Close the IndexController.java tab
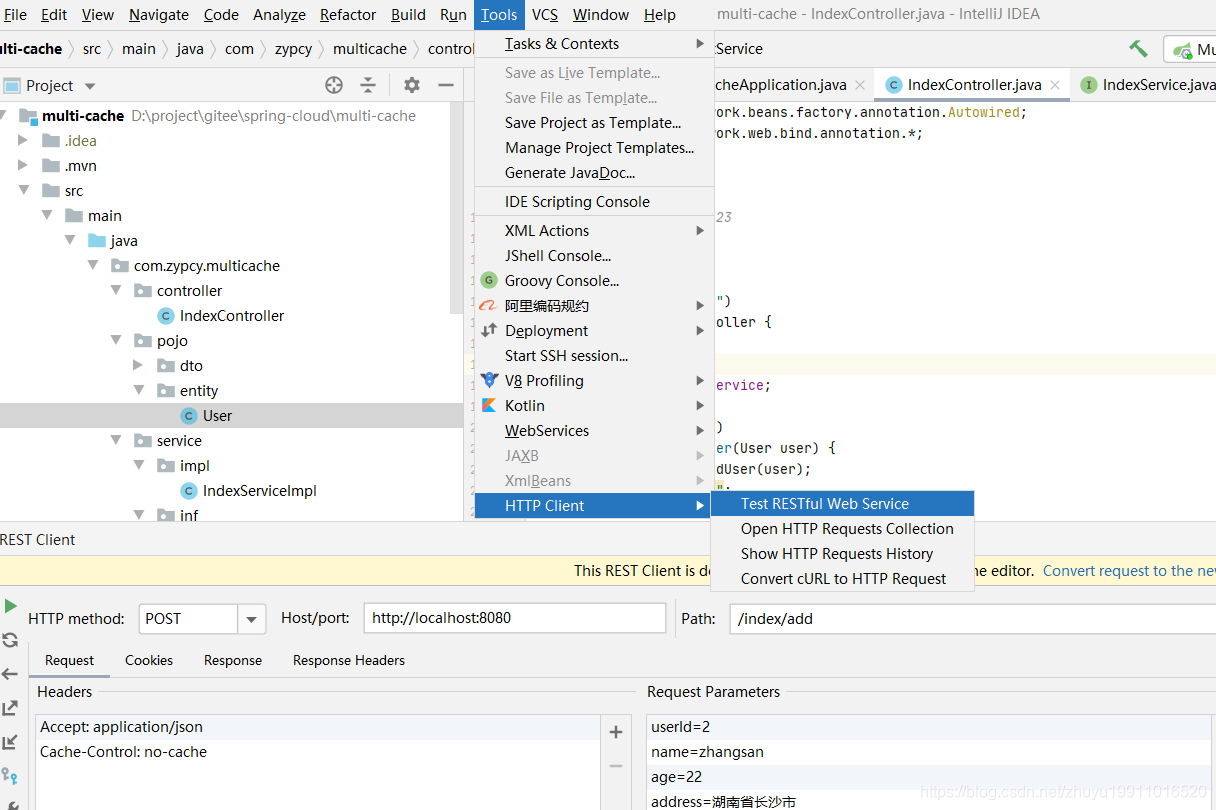Screen dimensions: 1216x810 coord(1055,85)
